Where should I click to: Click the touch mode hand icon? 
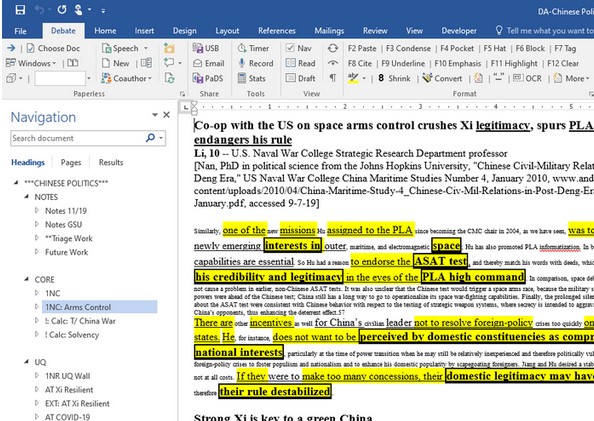[78, 10]
